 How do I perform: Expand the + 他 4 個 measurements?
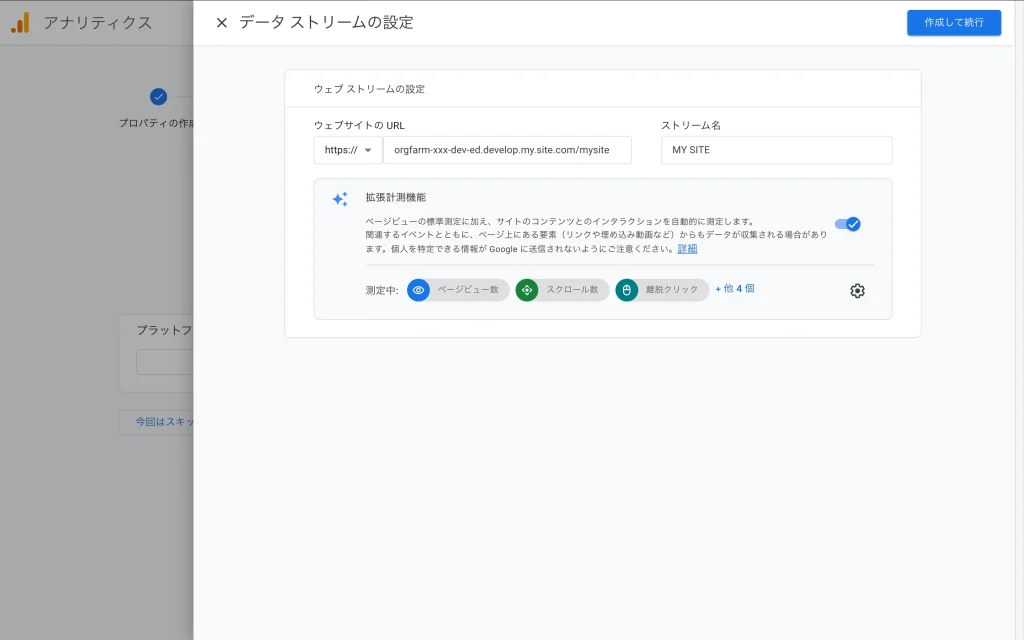tap(735, 289)
